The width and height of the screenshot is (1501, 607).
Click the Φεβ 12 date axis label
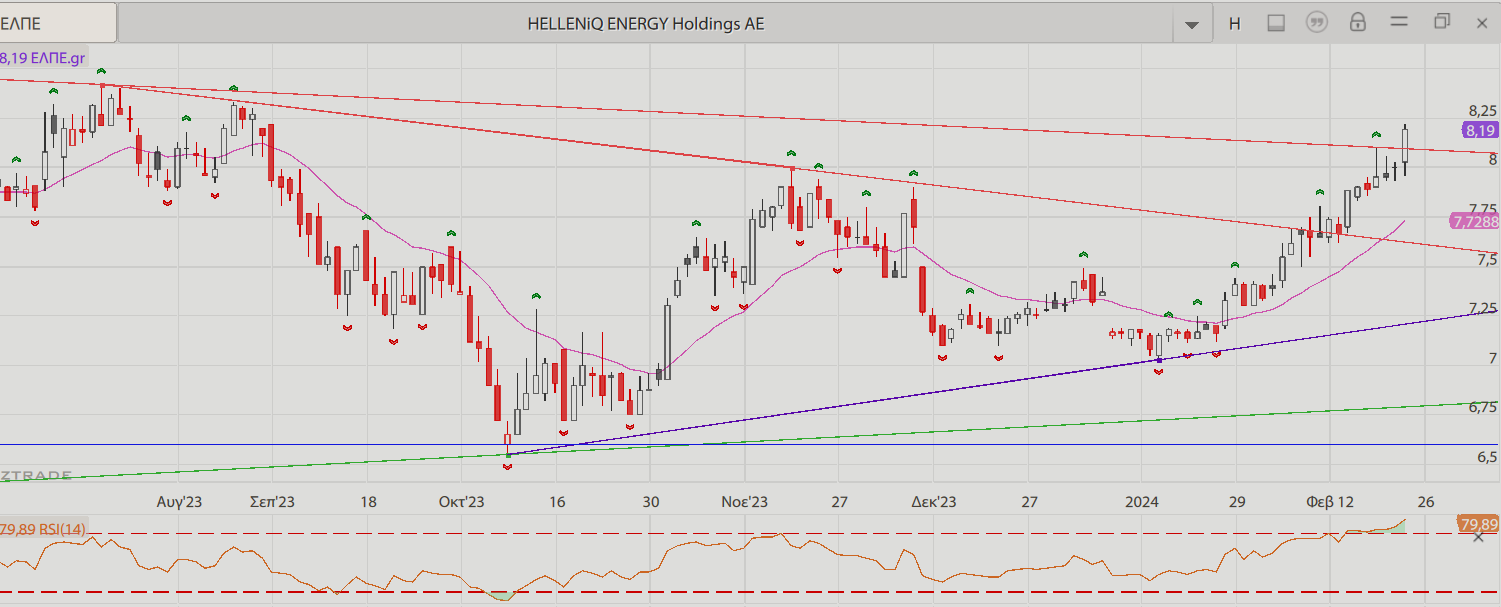[x=1331, y=502]
